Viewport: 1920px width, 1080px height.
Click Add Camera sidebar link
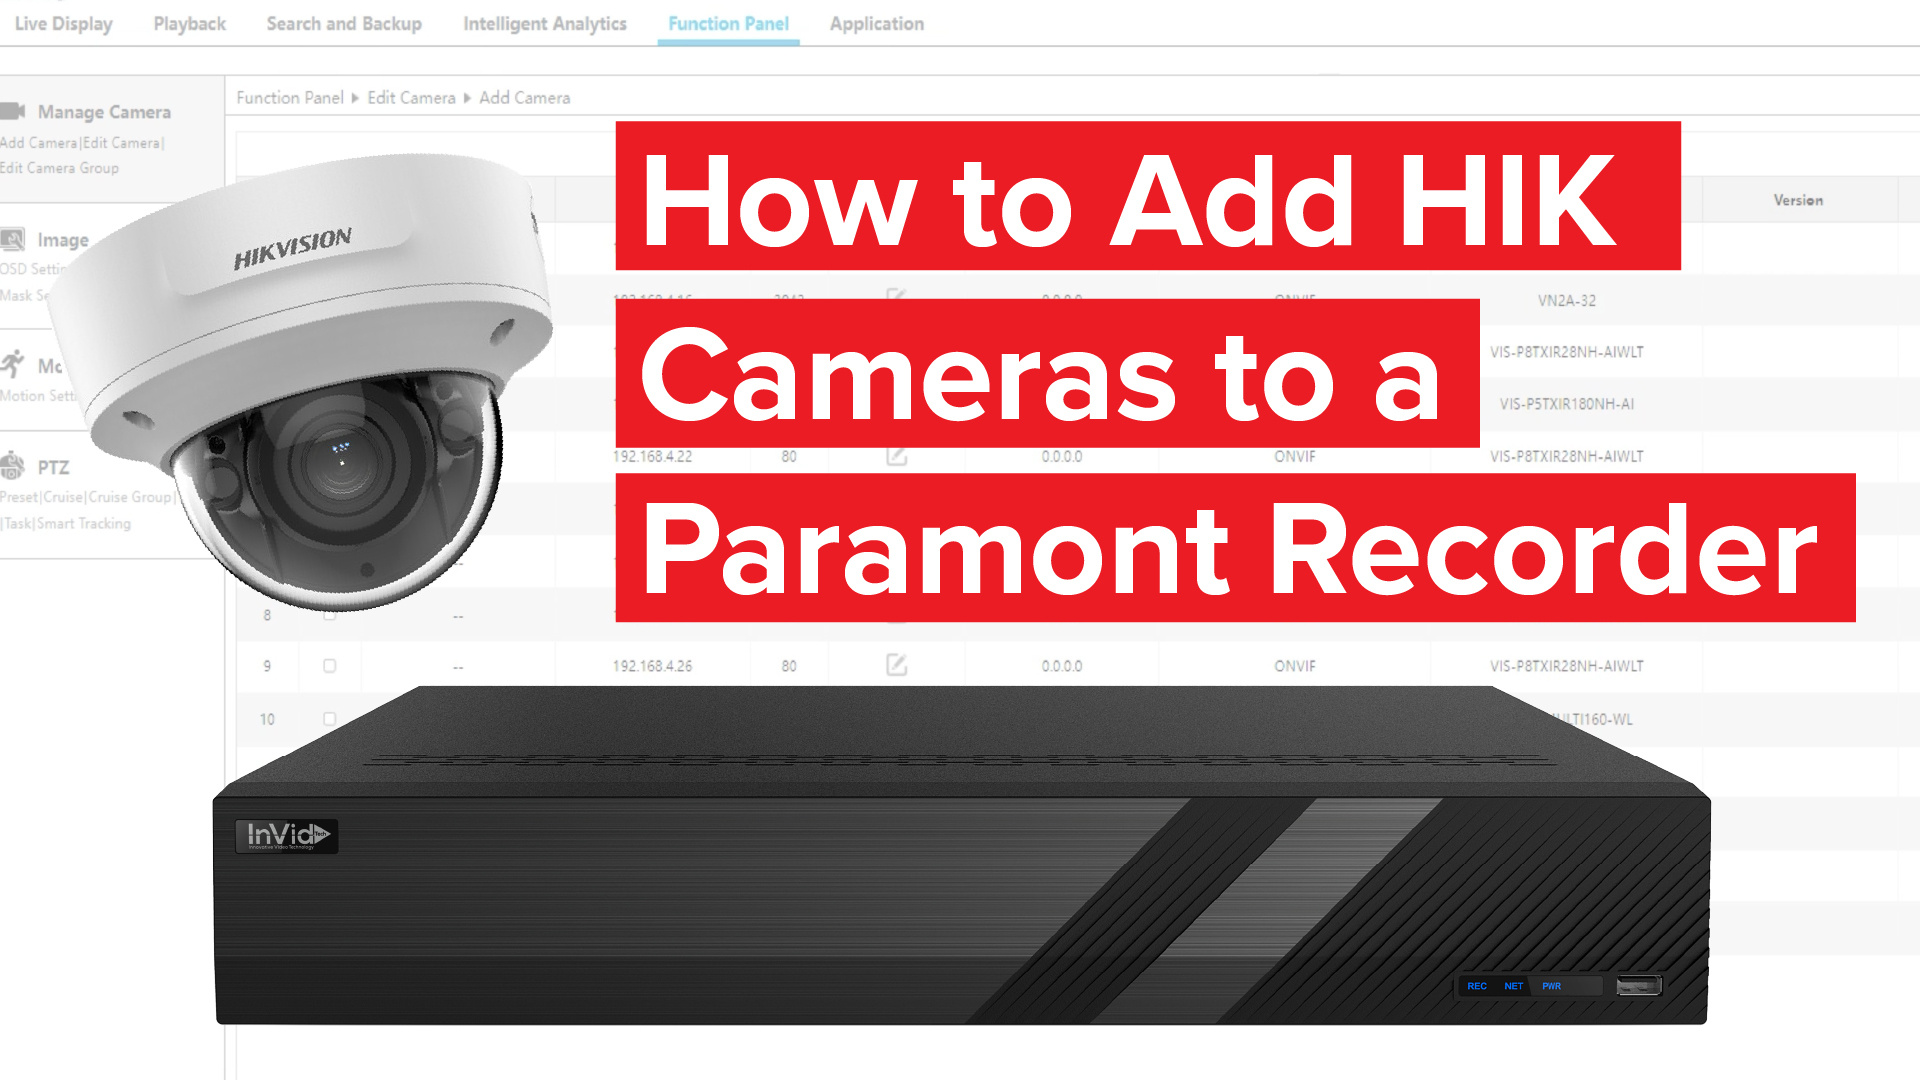click(38, 143)
